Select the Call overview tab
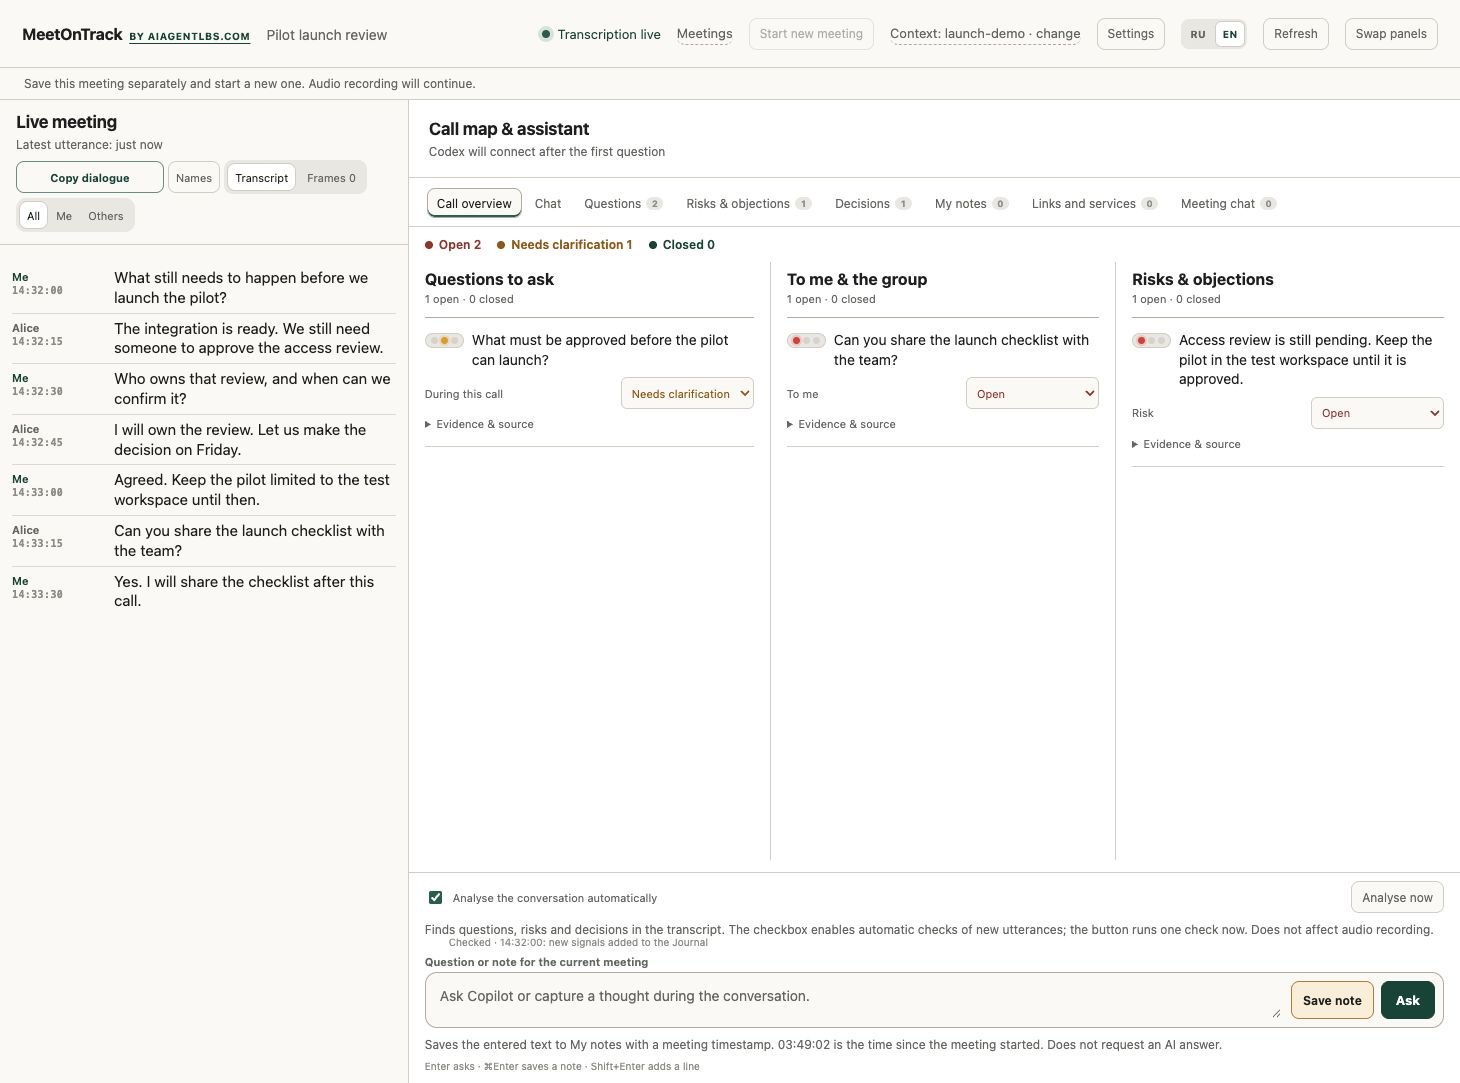Viewport: 1460px width, 1083px height. (474, 203)
